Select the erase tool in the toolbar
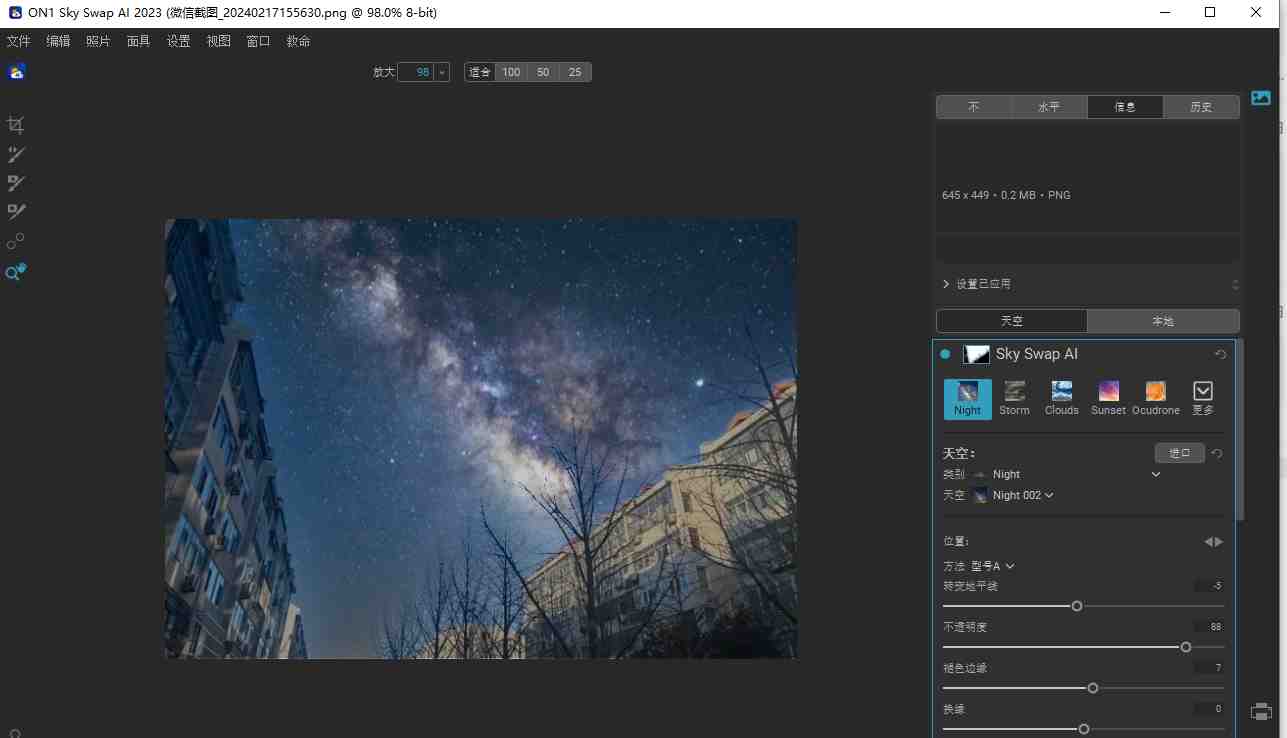The height and width of the screenshot is (738, 1287). click(x=16, y=182)
